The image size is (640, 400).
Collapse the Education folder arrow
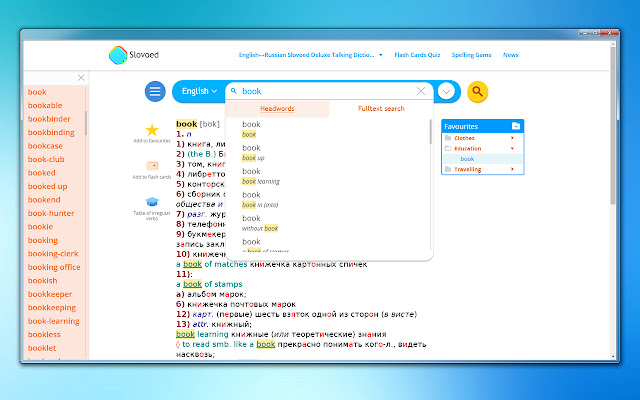[512, 149]
